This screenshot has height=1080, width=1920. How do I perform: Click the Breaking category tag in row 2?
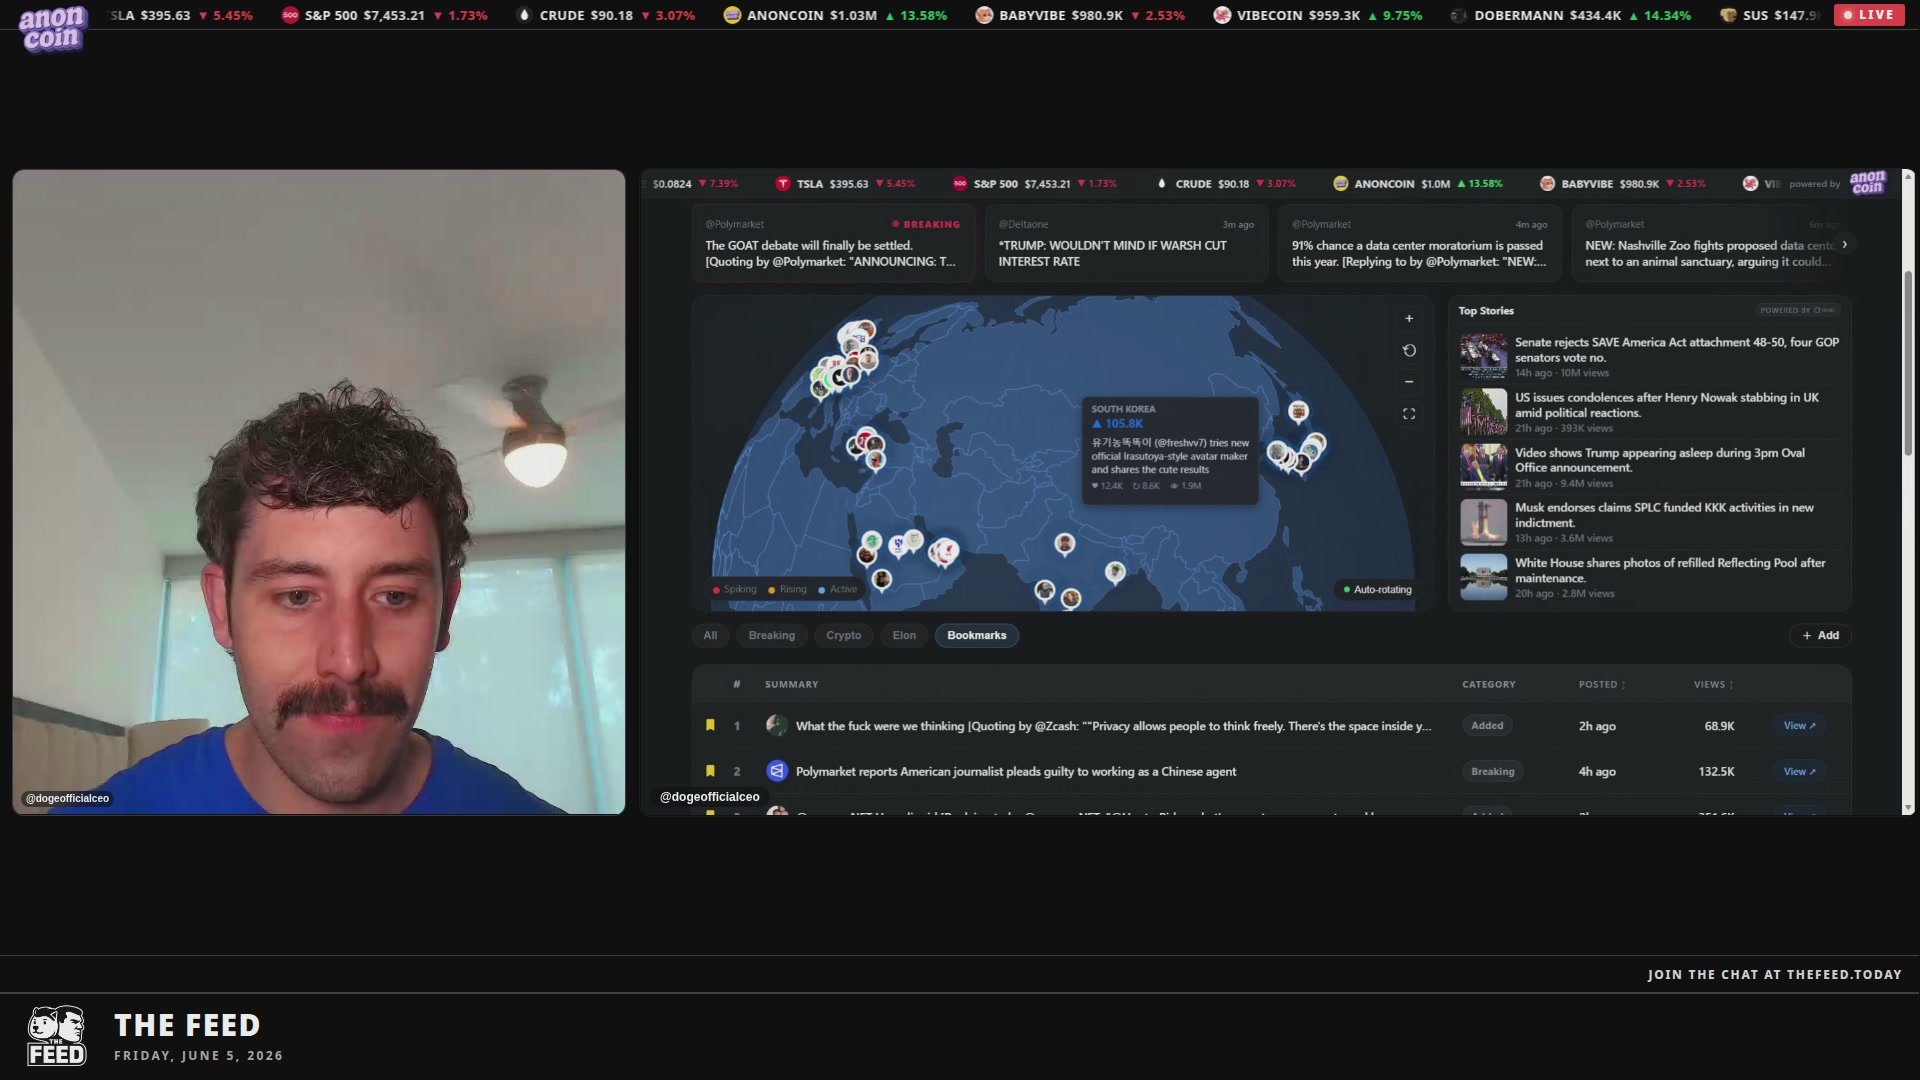1492,771
